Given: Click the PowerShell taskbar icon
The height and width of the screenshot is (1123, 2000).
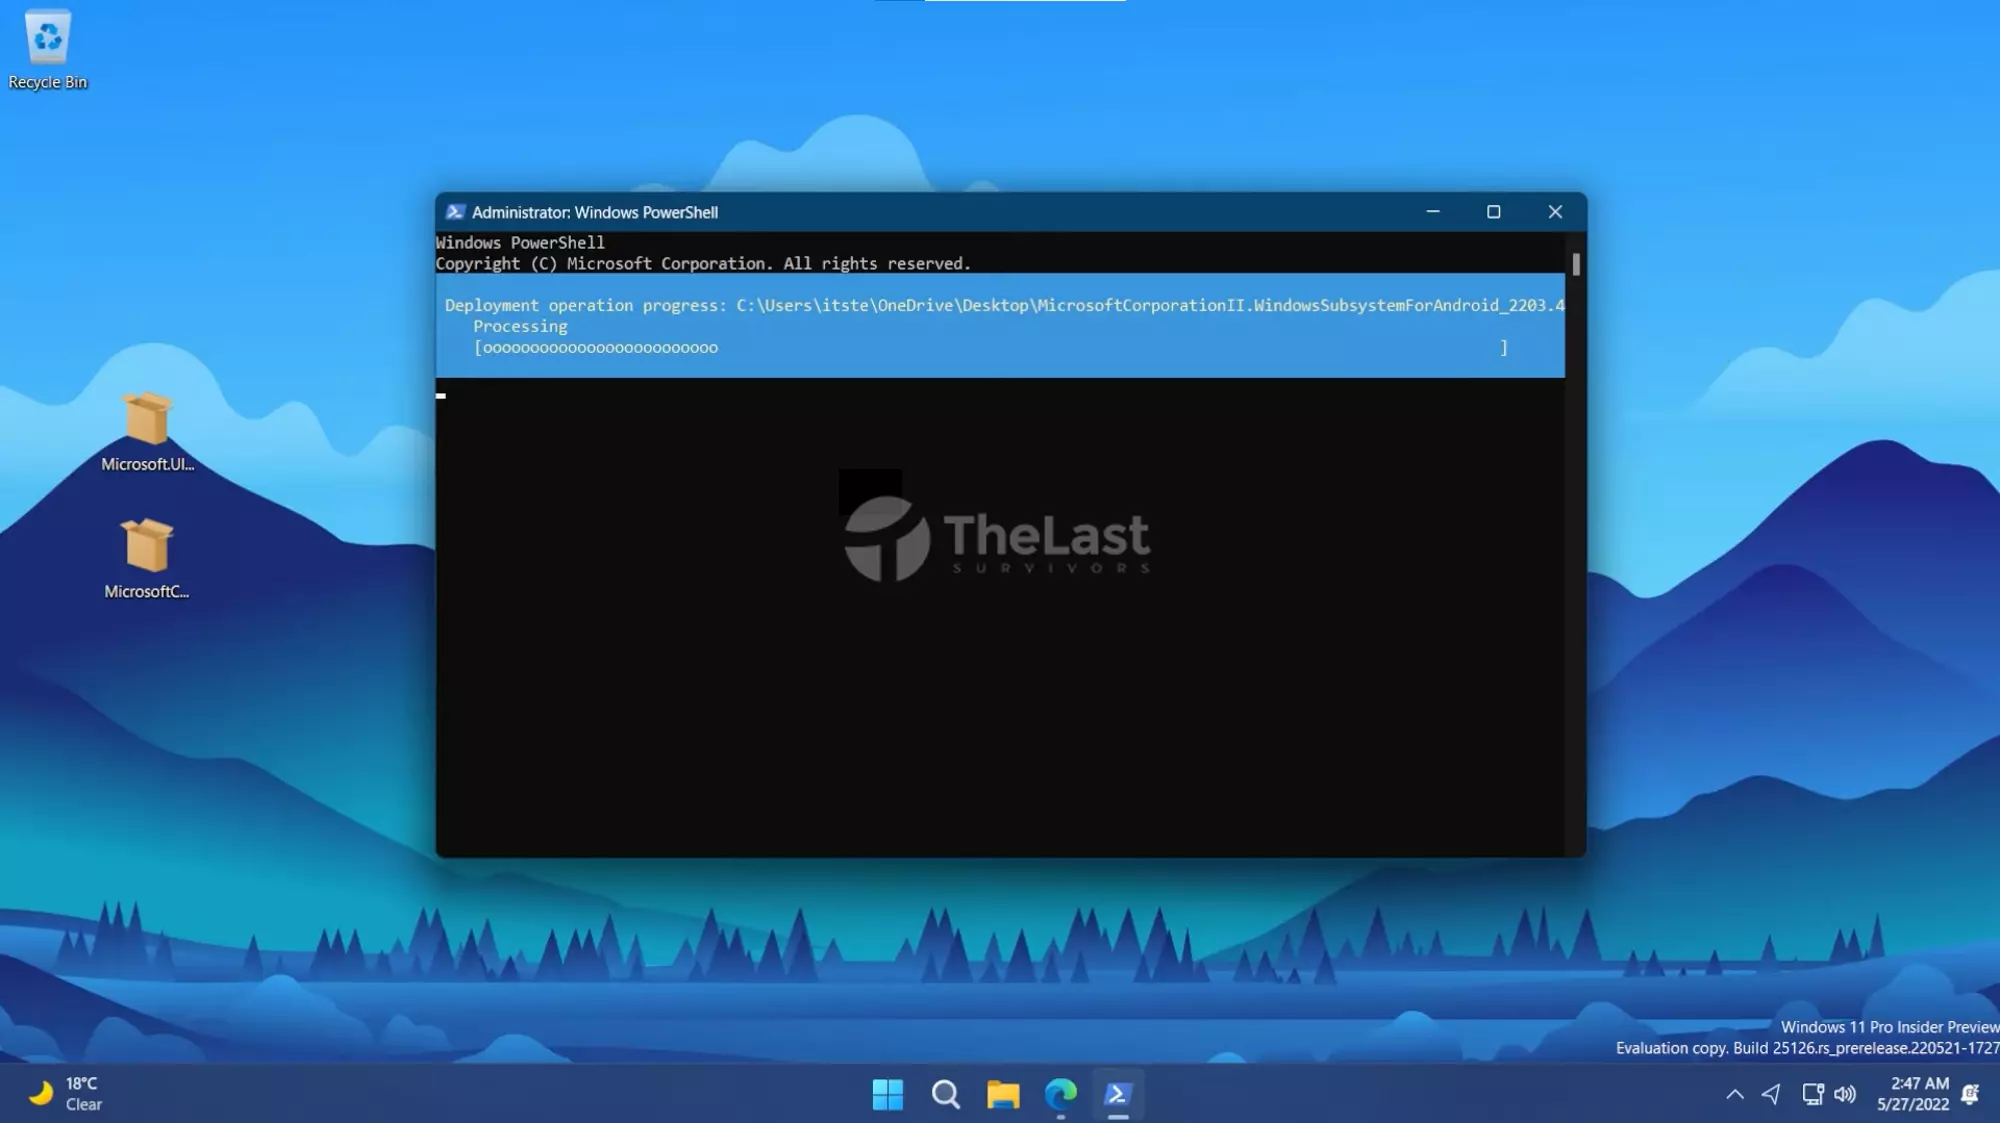Looking at the screenshot, I should (1118, 1094).
